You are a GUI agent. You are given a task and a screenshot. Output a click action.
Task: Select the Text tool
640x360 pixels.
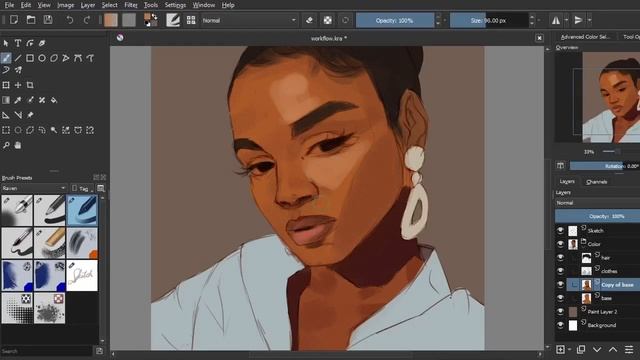(18, 43)
